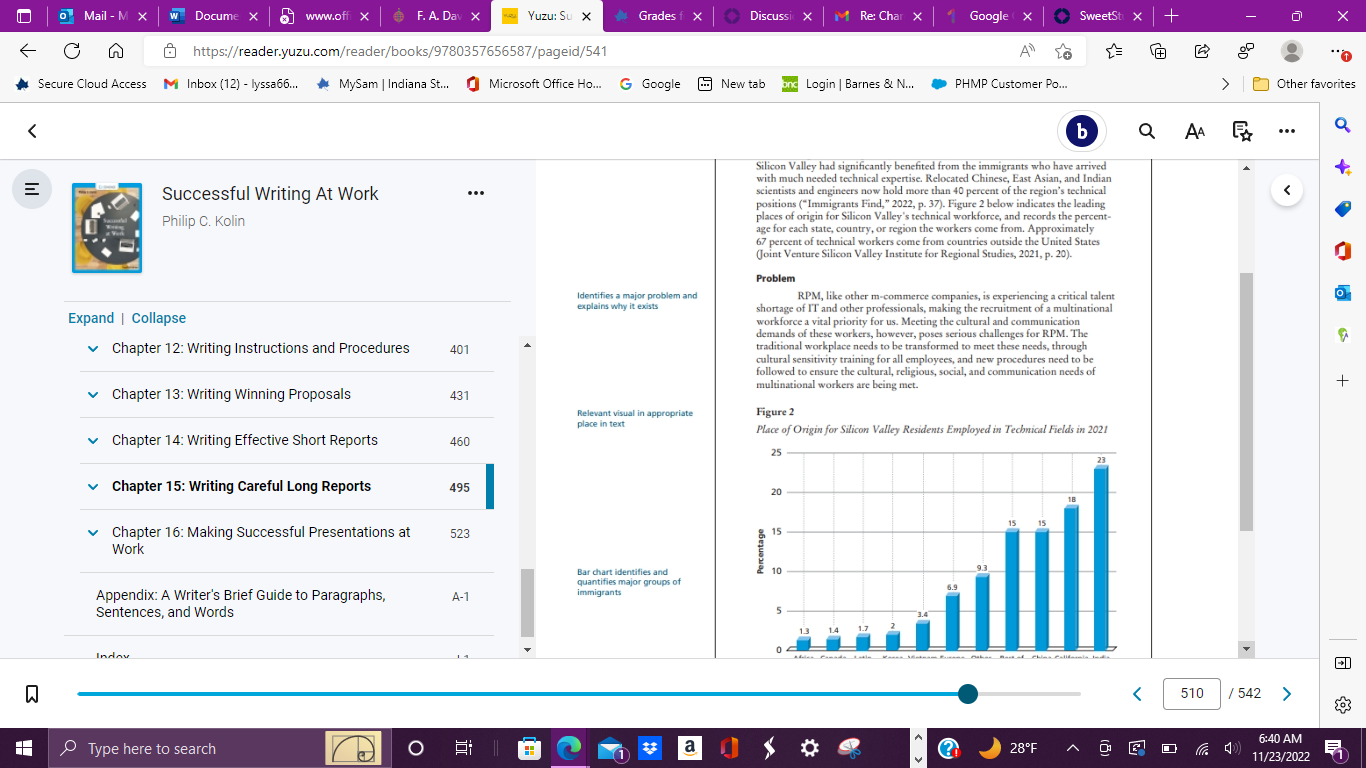Click the page progress slider handle

967,694
